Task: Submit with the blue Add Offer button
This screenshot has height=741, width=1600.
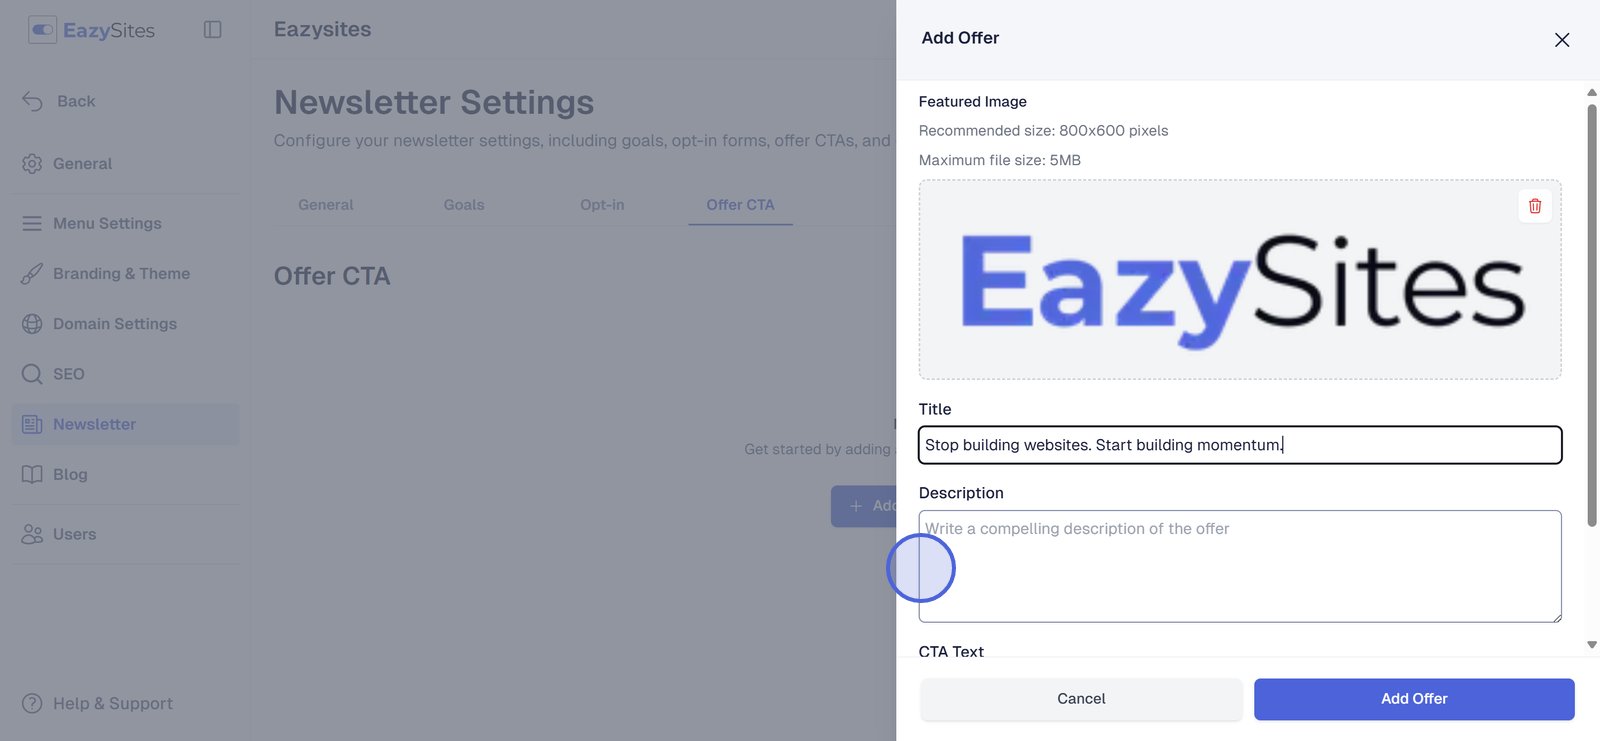Action: pyautogui.click(x=1414, y=699)
